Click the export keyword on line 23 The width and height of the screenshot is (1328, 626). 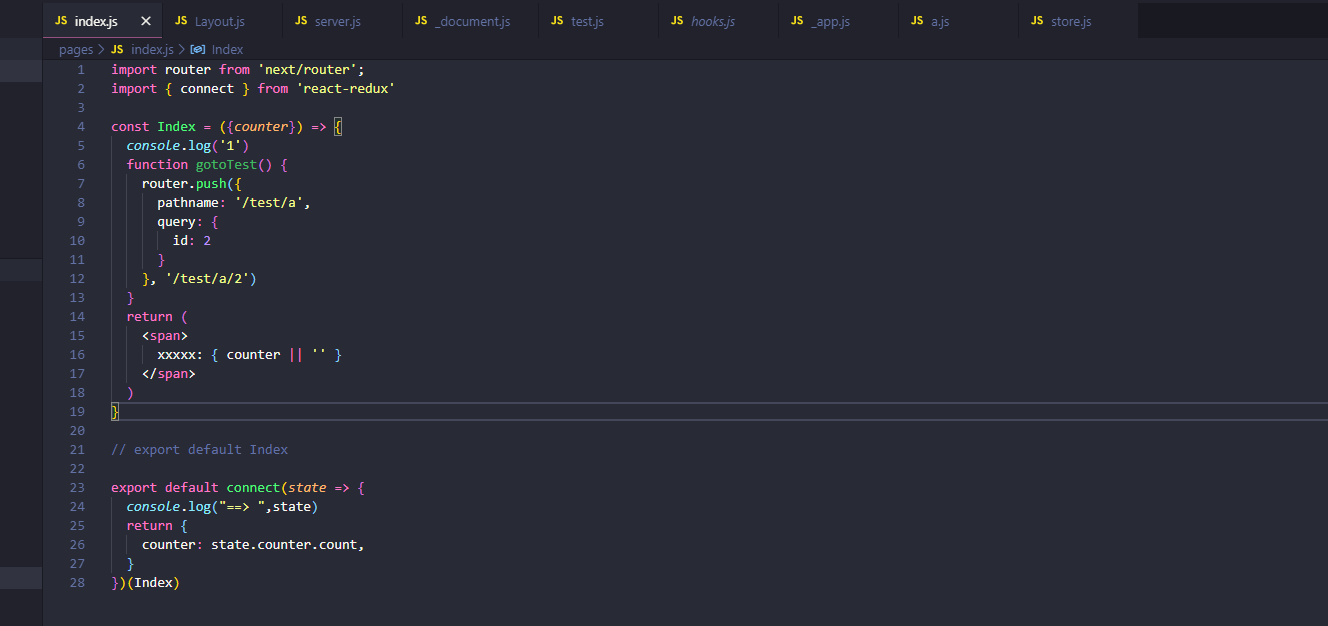pos(134,488)
